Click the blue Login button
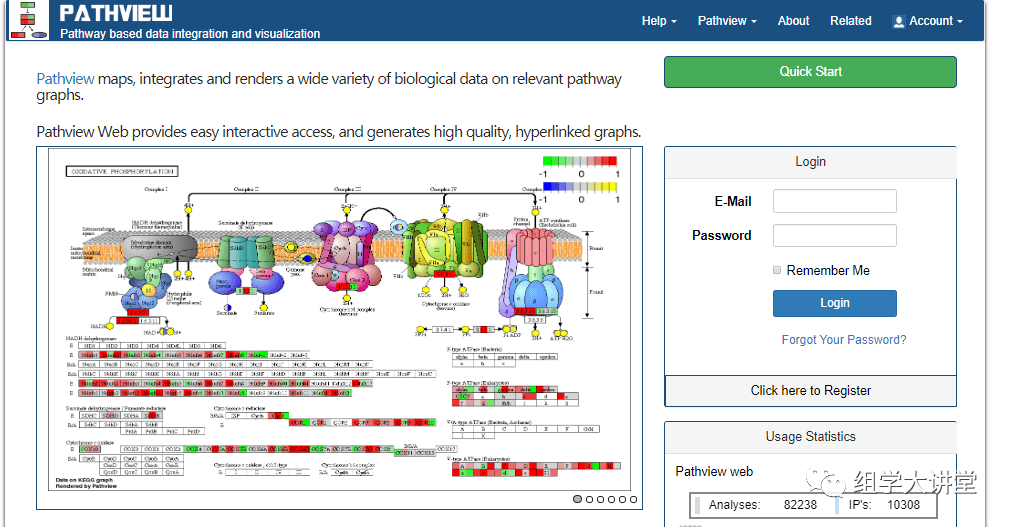 834,303
